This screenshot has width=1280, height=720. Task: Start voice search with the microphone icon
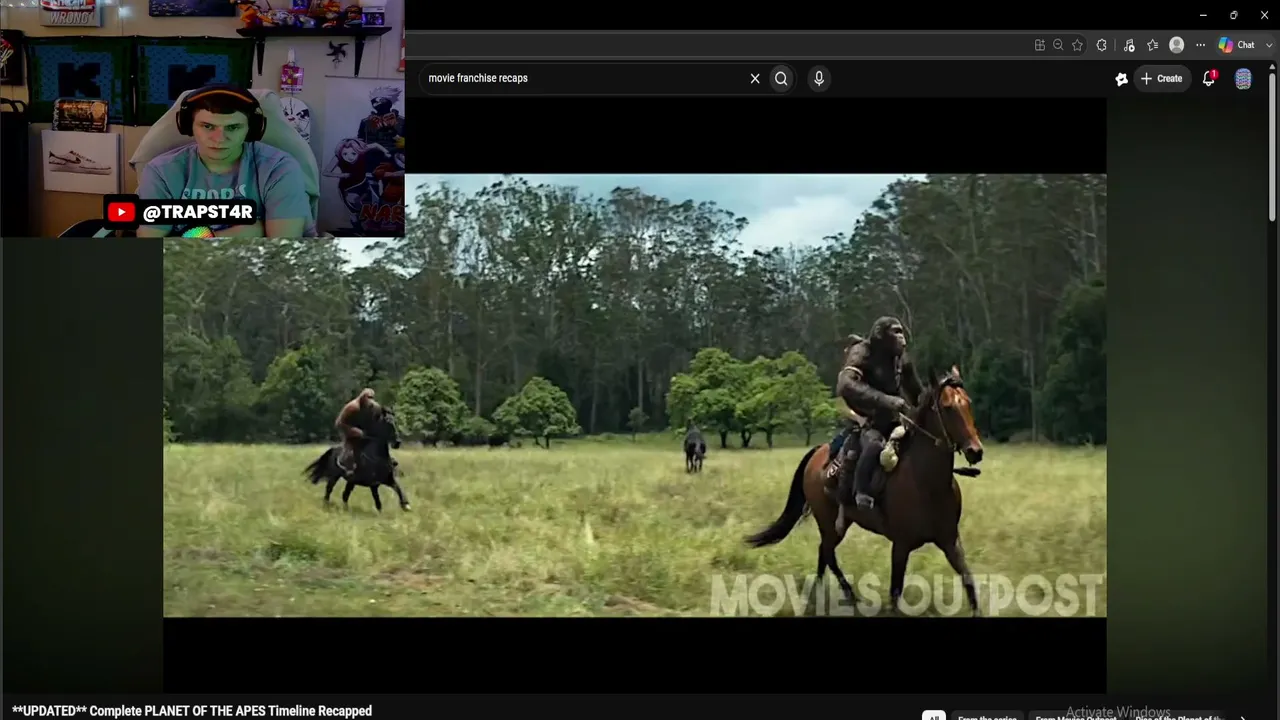tap(819, 78)
